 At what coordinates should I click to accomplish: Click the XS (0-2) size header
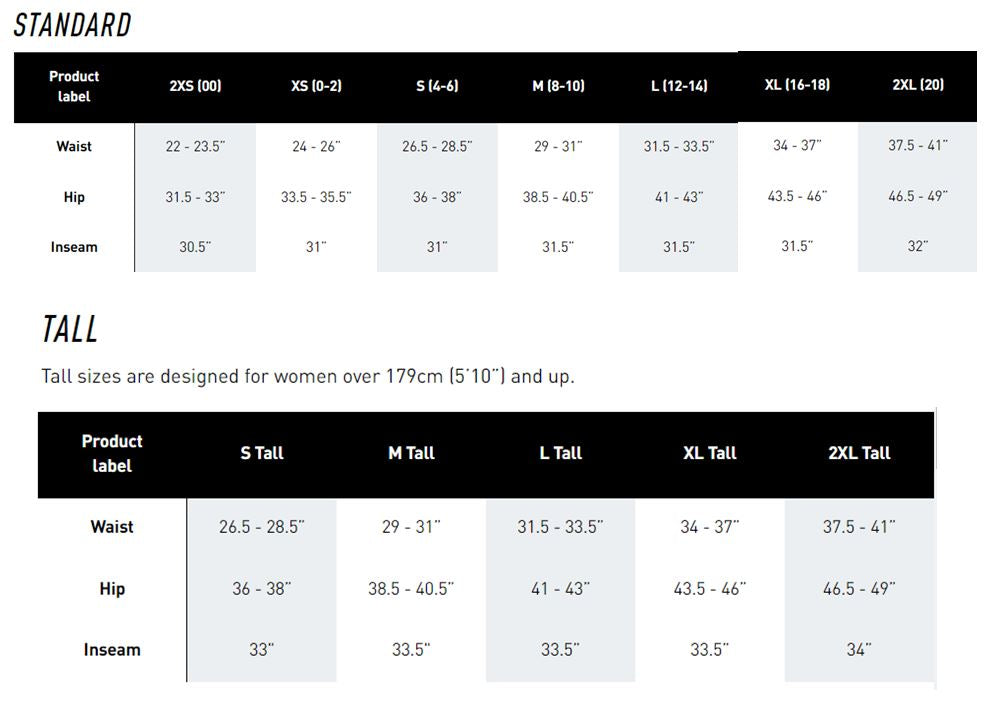(316, 86)
